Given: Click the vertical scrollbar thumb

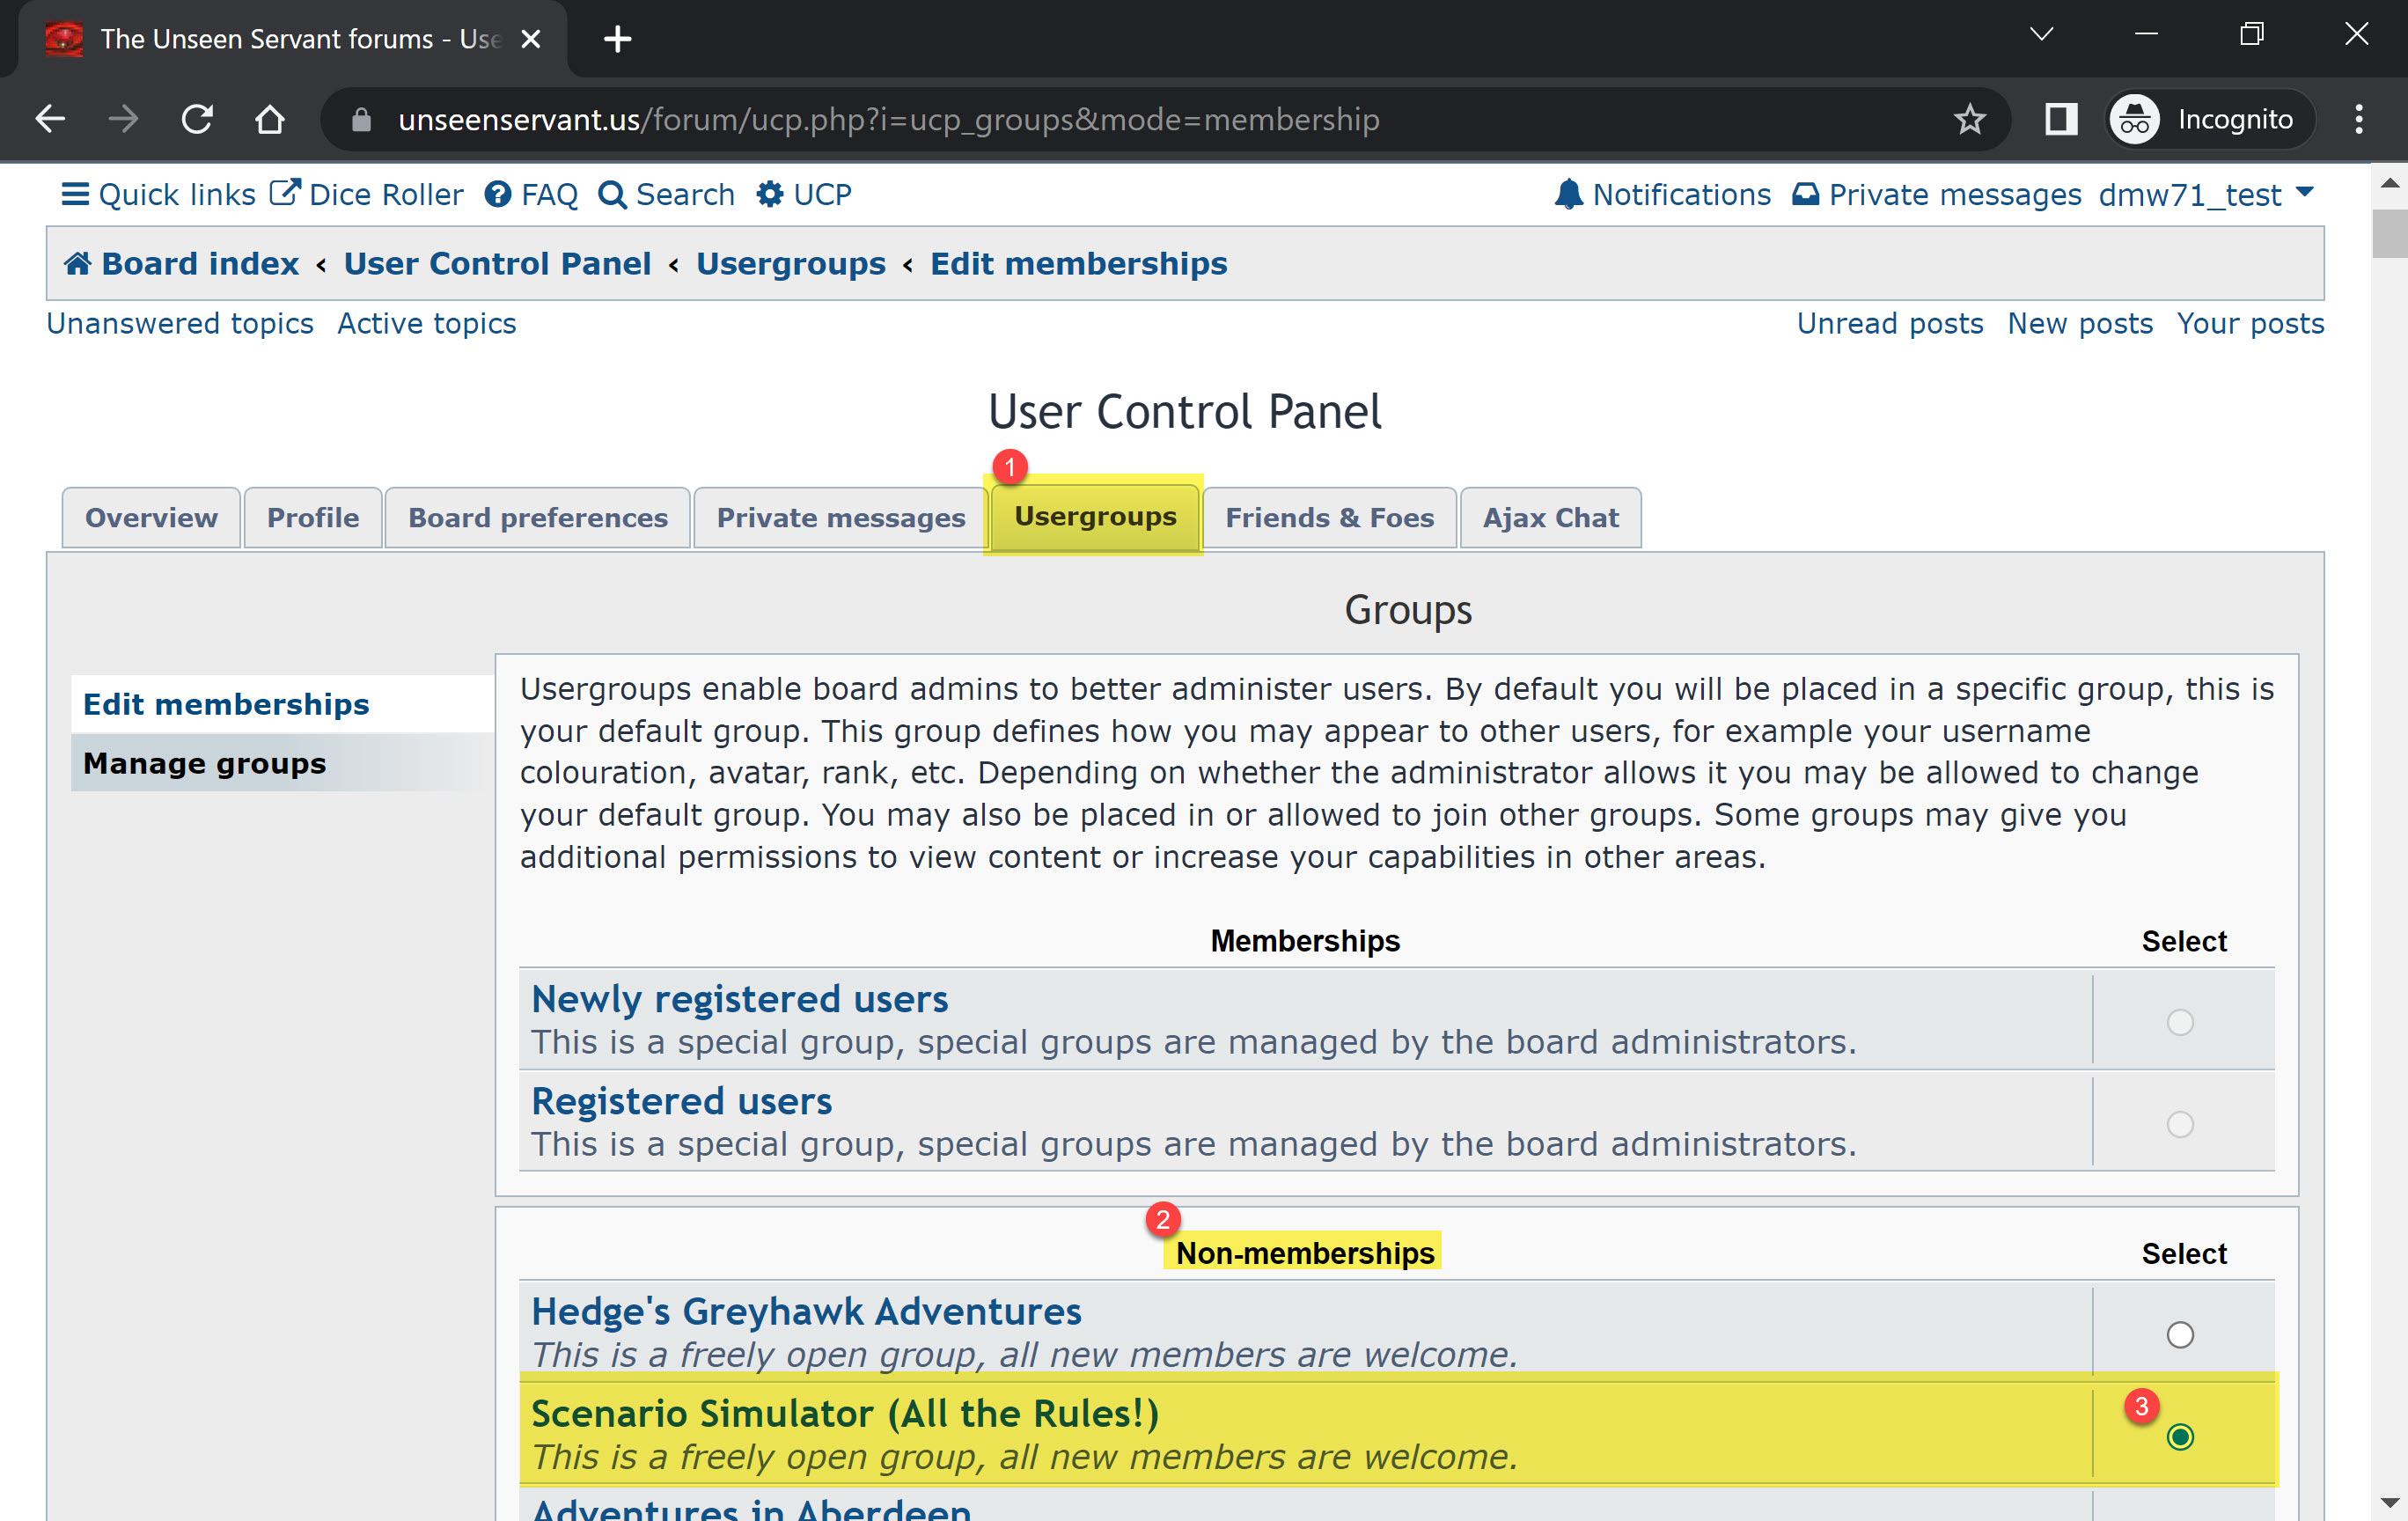Looking at the screenshot, I should pyautogui.click(x=2389, y=233).
